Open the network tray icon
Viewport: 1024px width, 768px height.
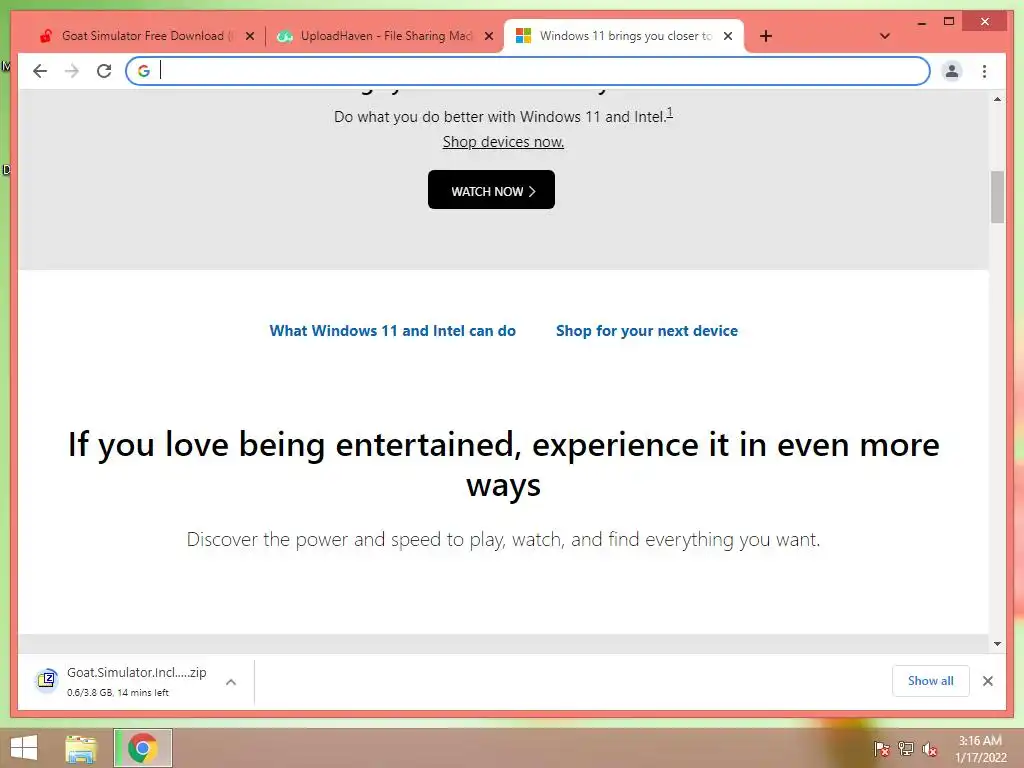click(x=906, y=748)
